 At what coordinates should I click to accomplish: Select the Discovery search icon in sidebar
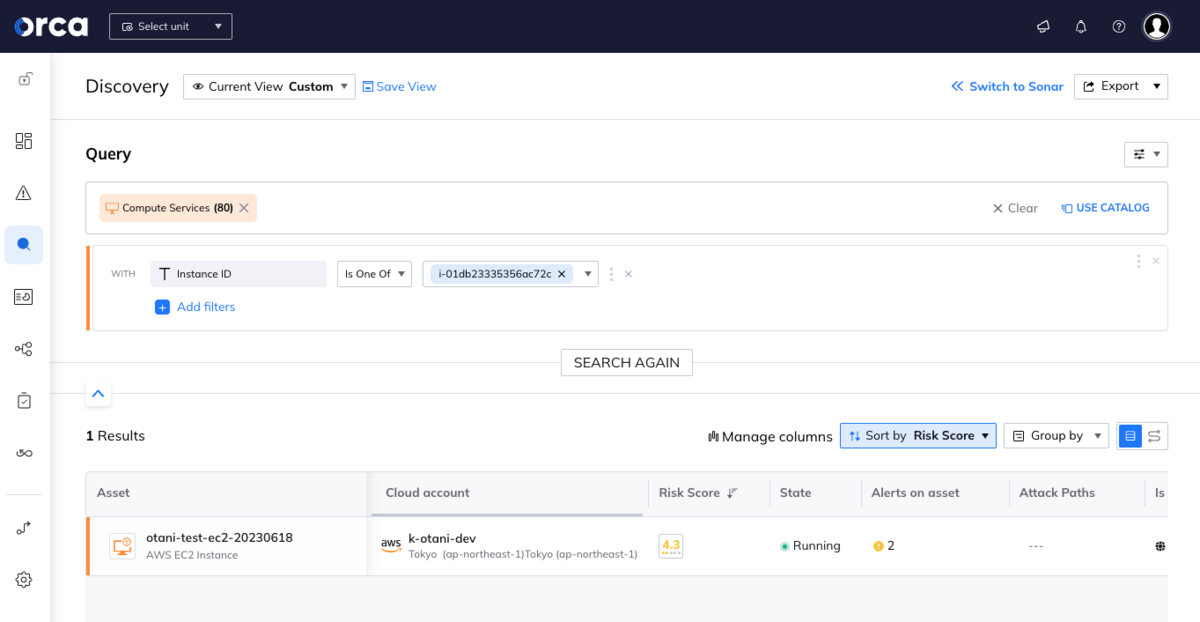pos(24,244)
